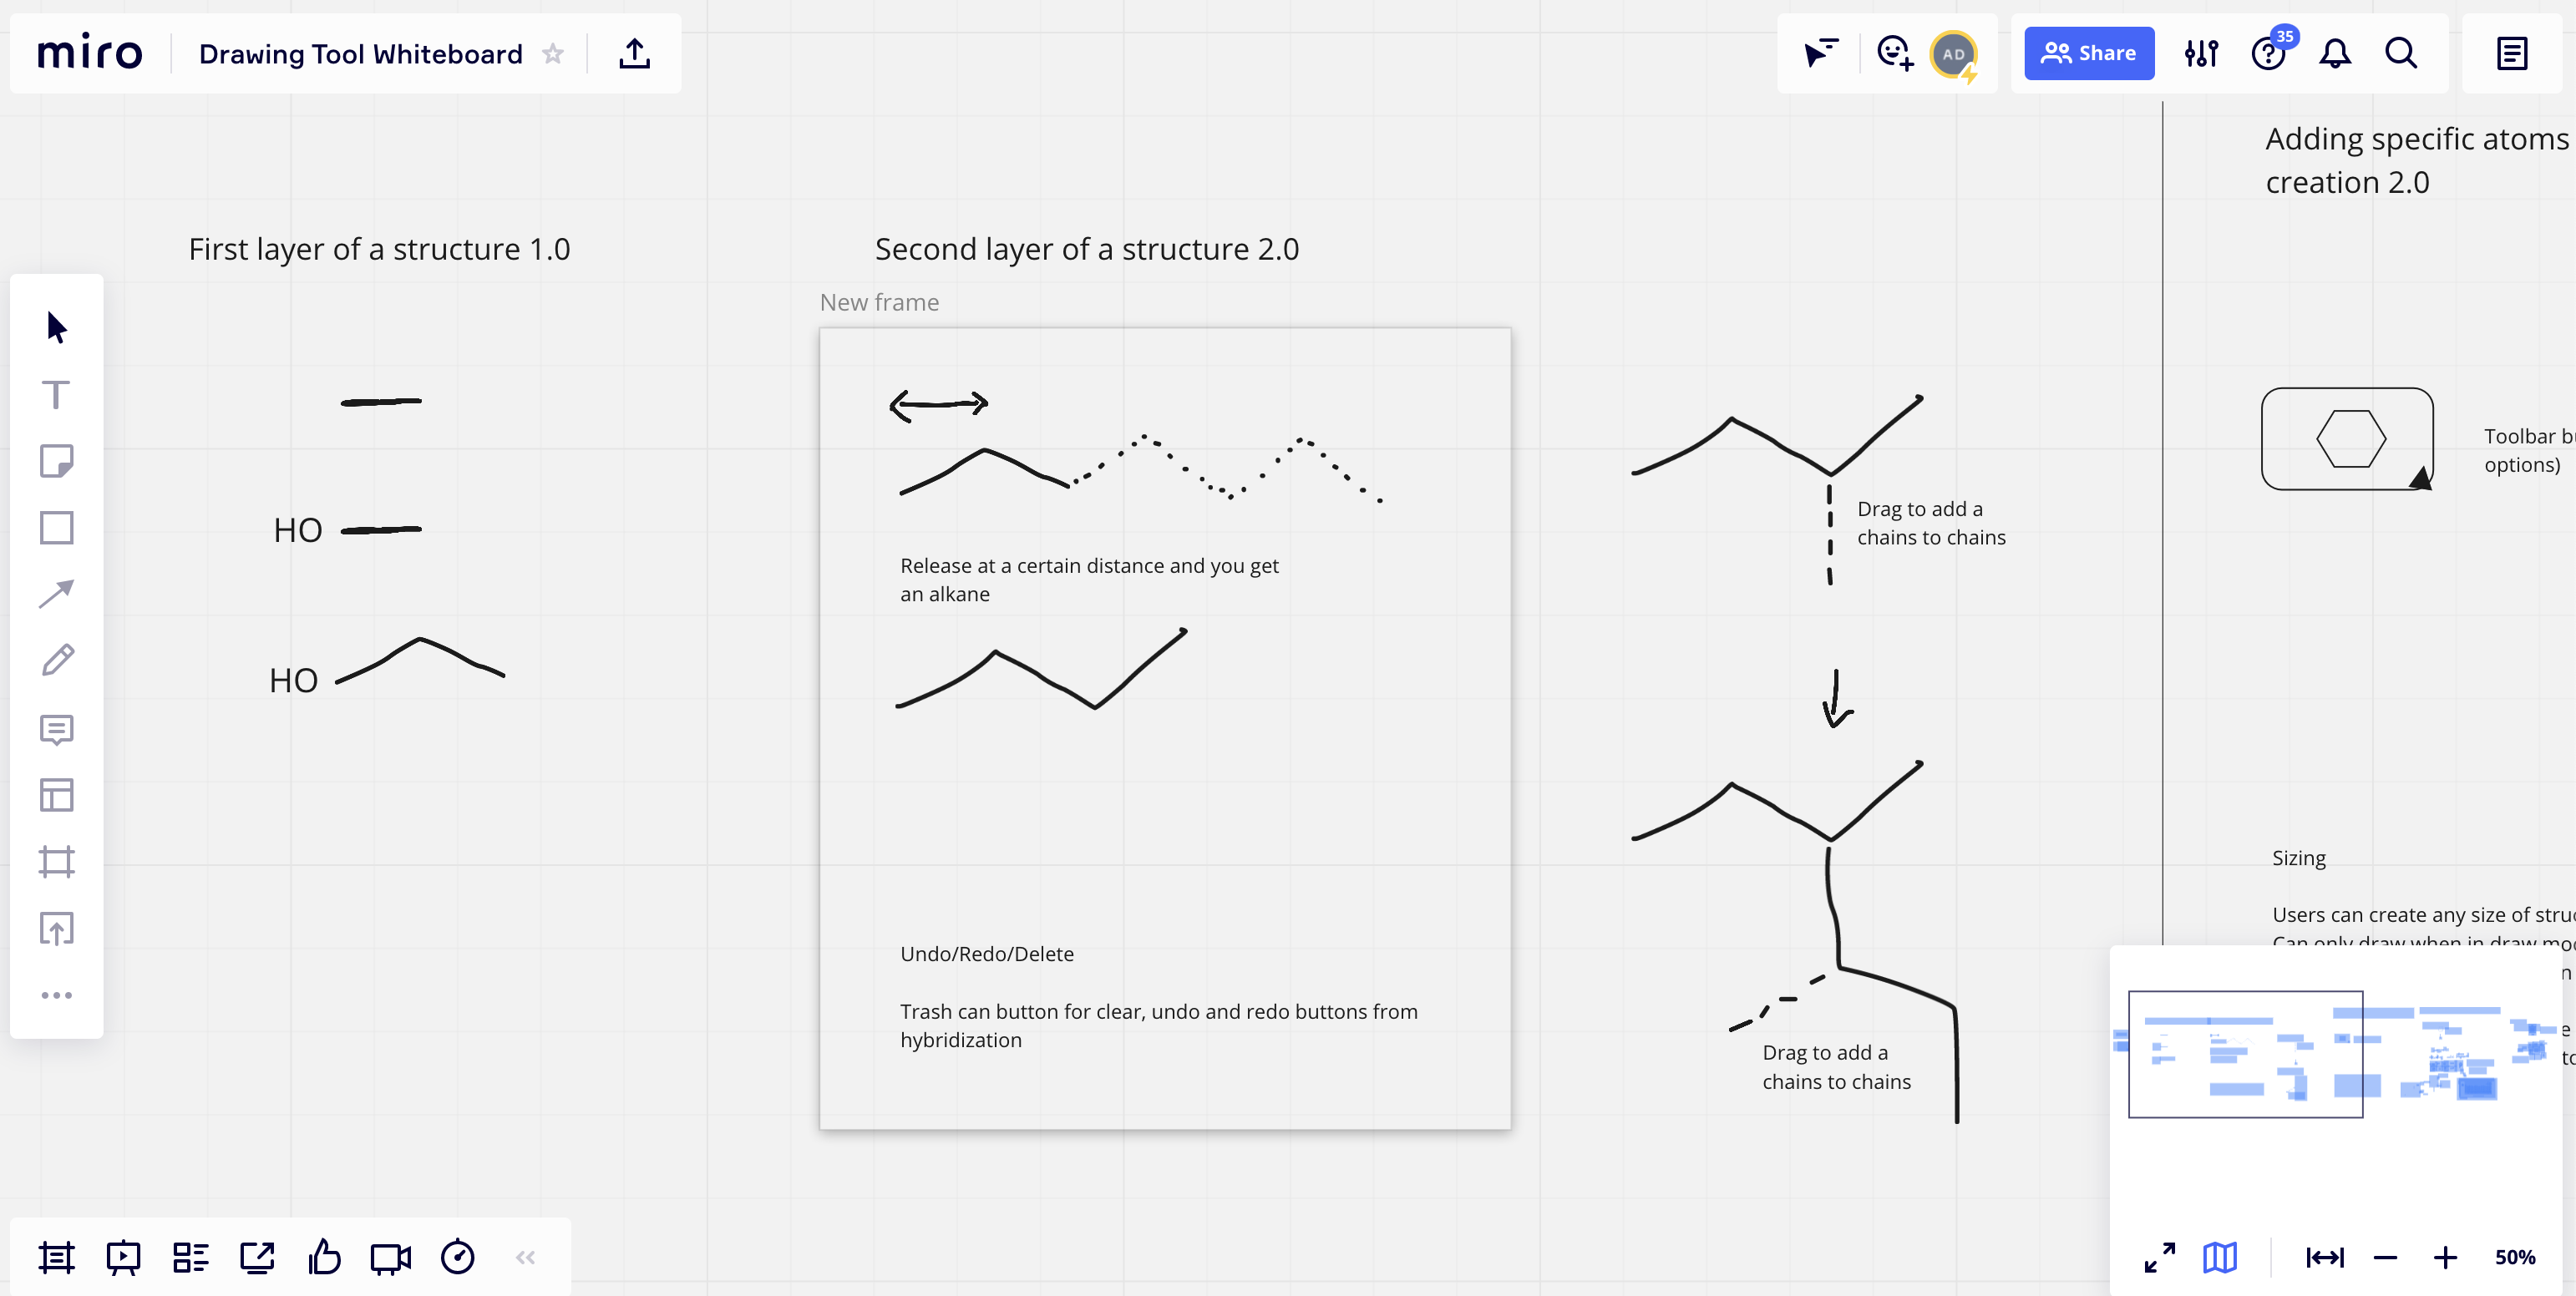Click the Drawing Tool Whiteboard title
The image size is (2576, 1296).
[361, 53]
